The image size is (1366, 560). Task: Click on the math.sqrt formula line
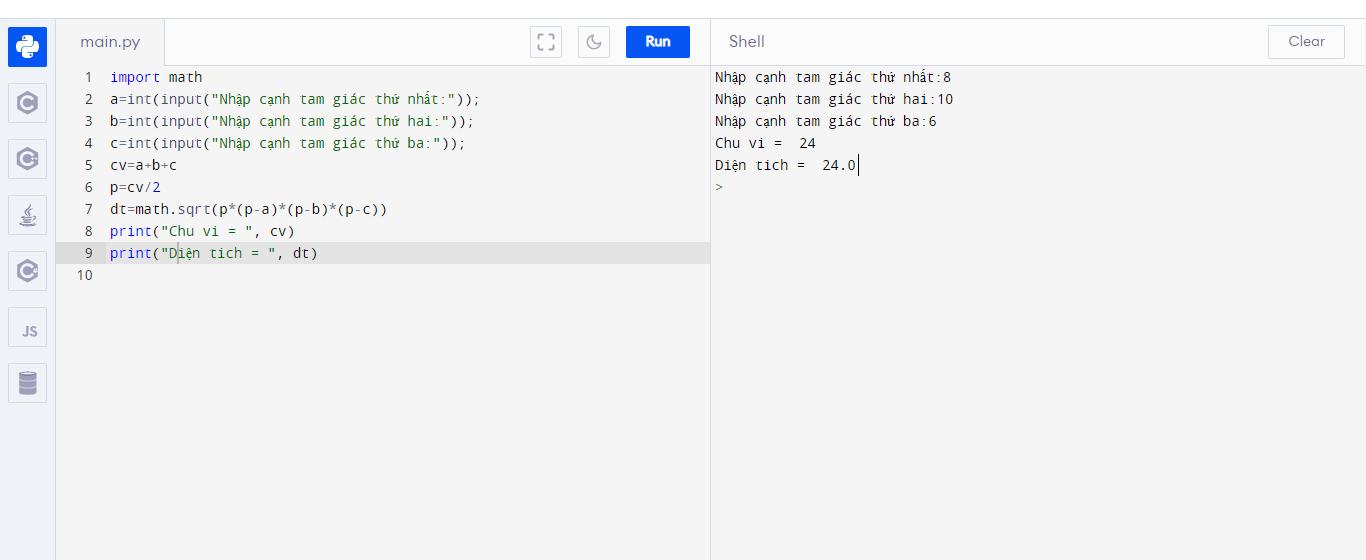248,209
